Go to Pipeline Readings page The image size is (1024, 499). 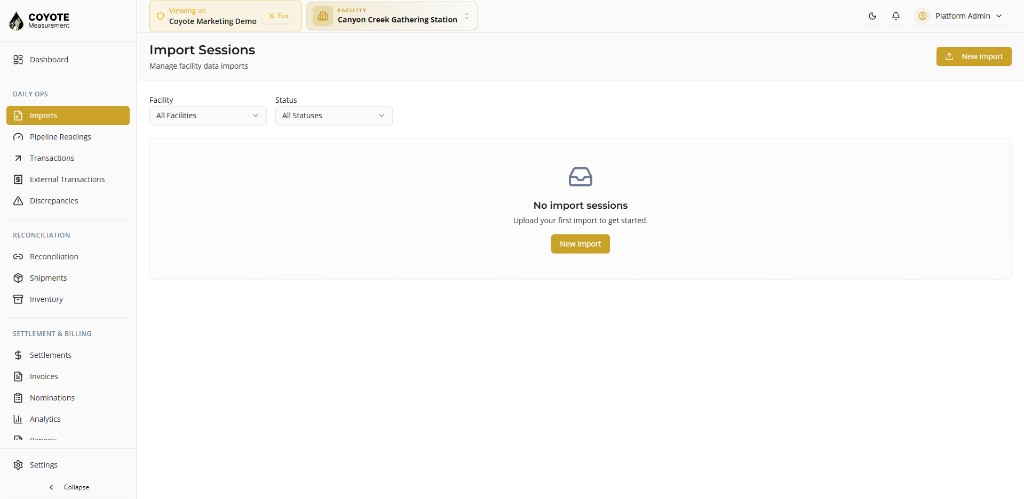[x=68, y=137]
